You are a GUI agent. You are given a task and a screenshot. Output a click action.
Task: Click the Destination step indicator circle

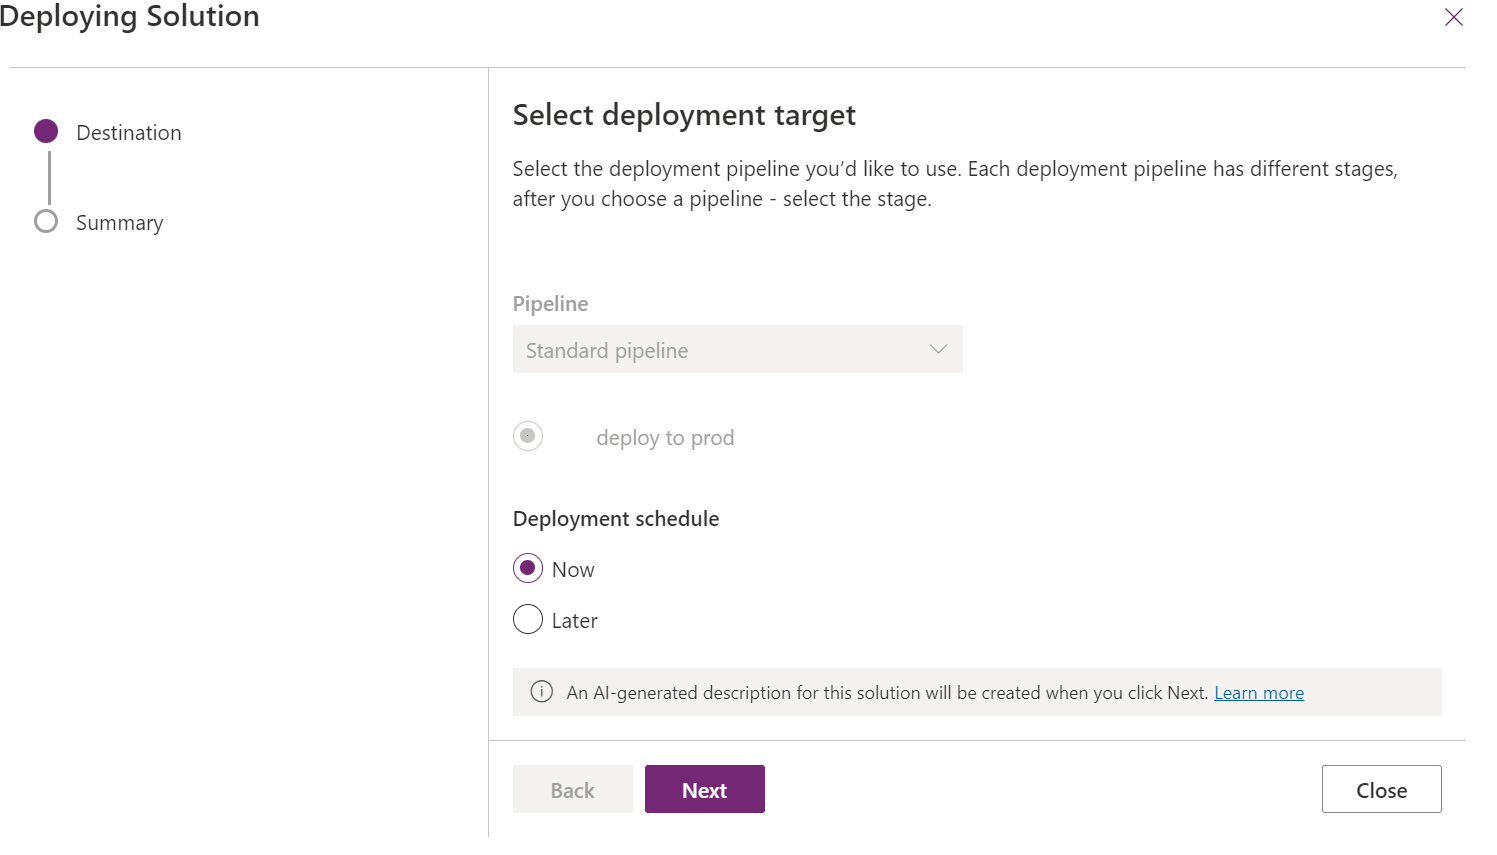click(x=46, y=131)
